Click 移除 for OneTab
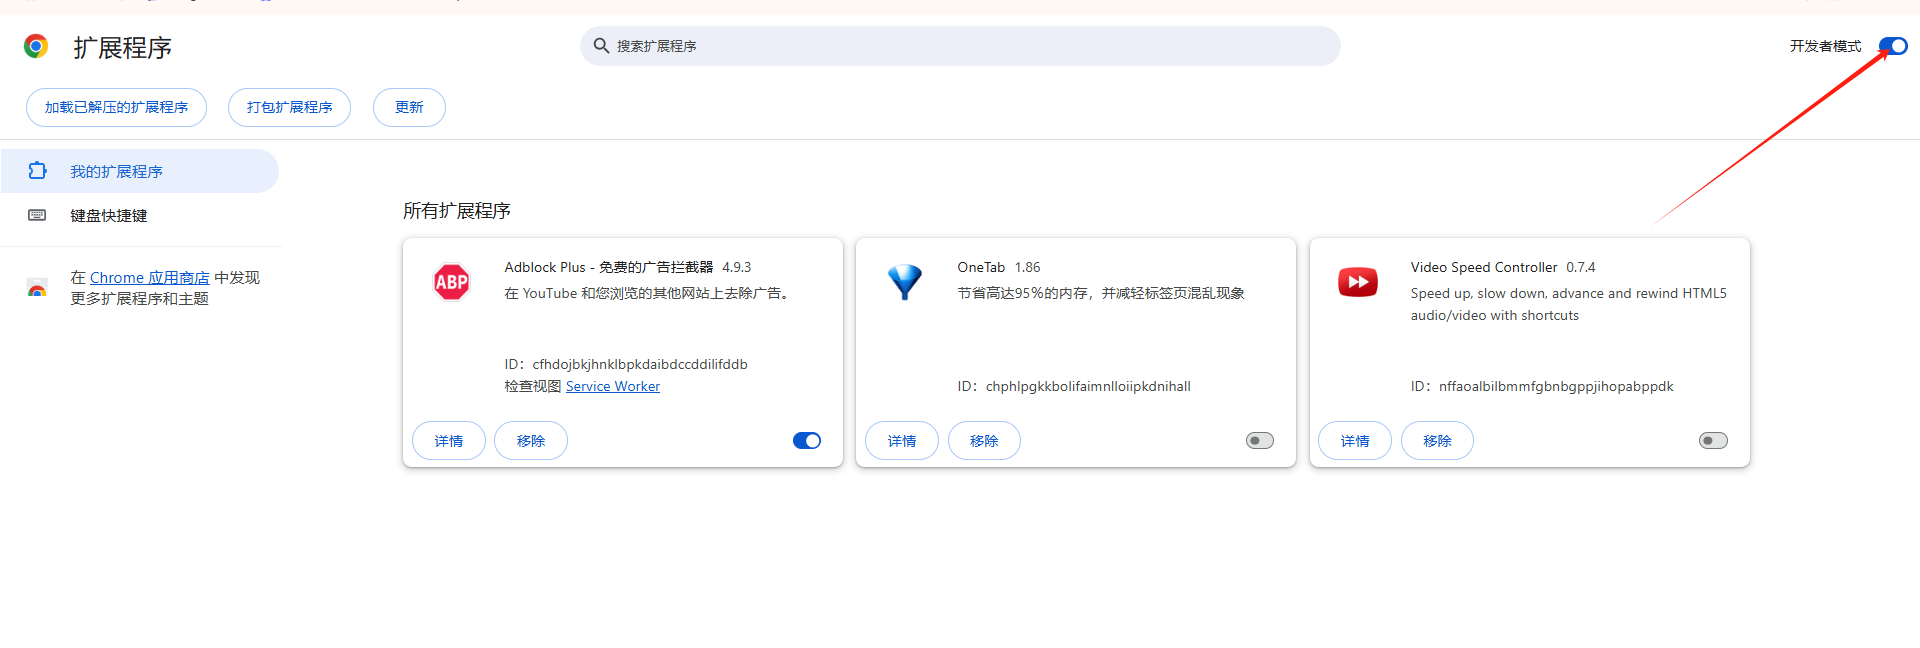The width and height of the screenshot is (1920, 648). pos(984,441)
